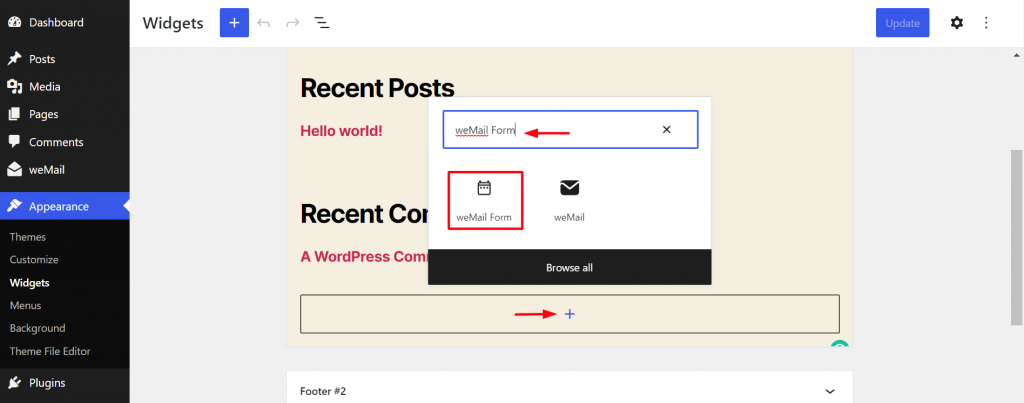1024x403 pixels.
Task: Go to Theme File Editor submenu
Action: click(x=50, y=351)
